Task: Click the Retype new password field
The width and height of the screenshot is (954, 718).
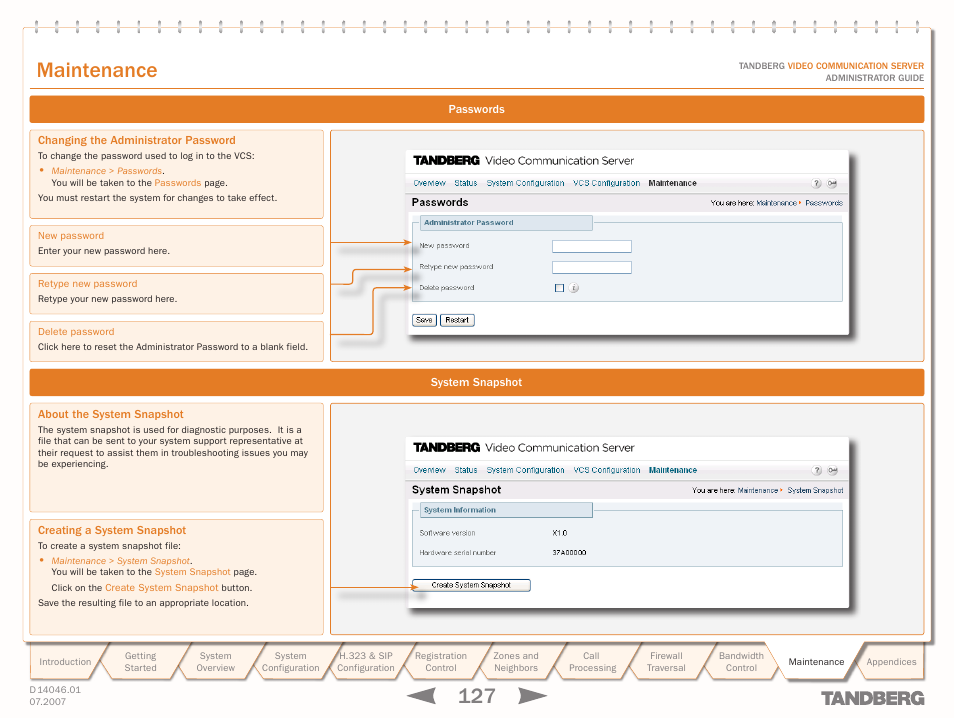Action: (591, 267)
